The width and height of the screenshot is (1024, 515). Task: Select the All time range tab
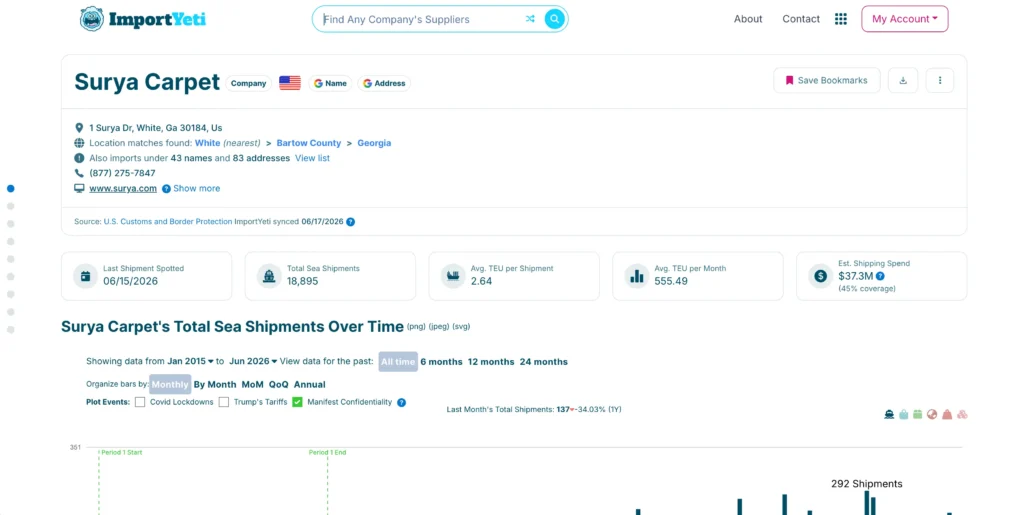(x=398, y=362)
